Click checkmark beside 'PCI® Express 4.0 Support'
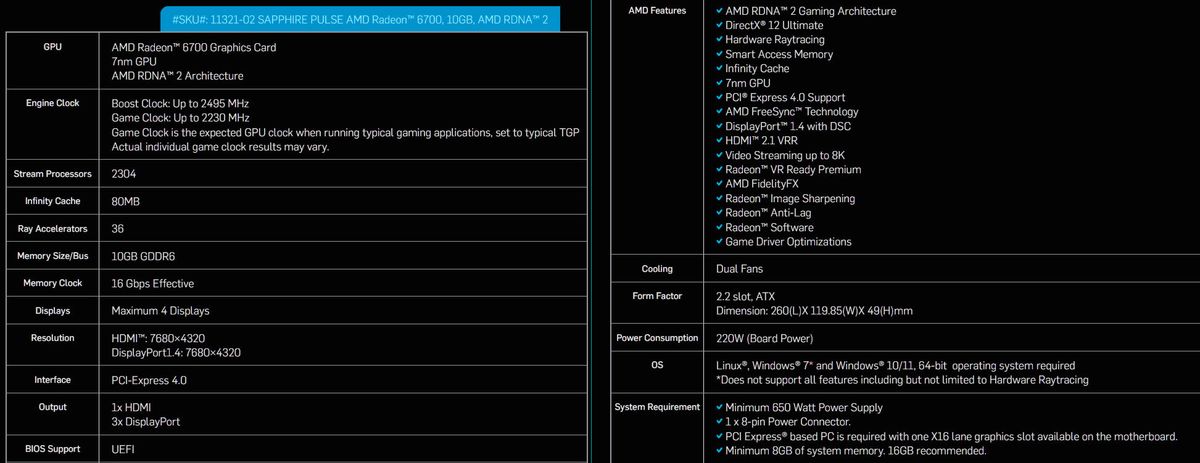The image size is (1200, 463). point(720,97)
